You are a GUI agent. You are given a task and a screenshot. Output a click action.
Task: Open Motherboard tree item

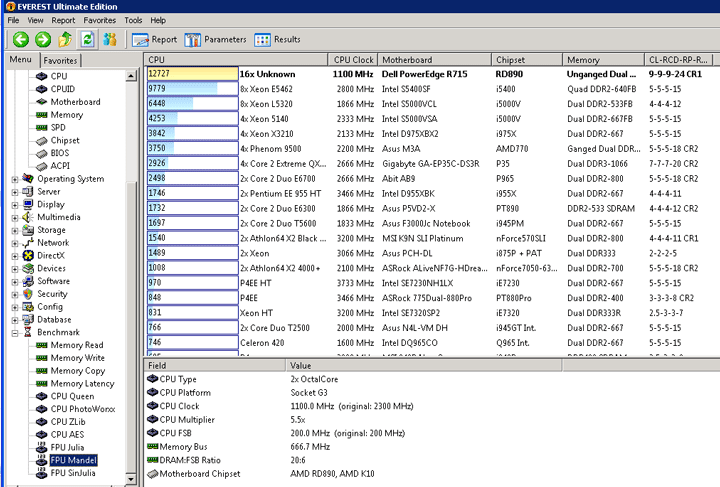tap(75, 102)
